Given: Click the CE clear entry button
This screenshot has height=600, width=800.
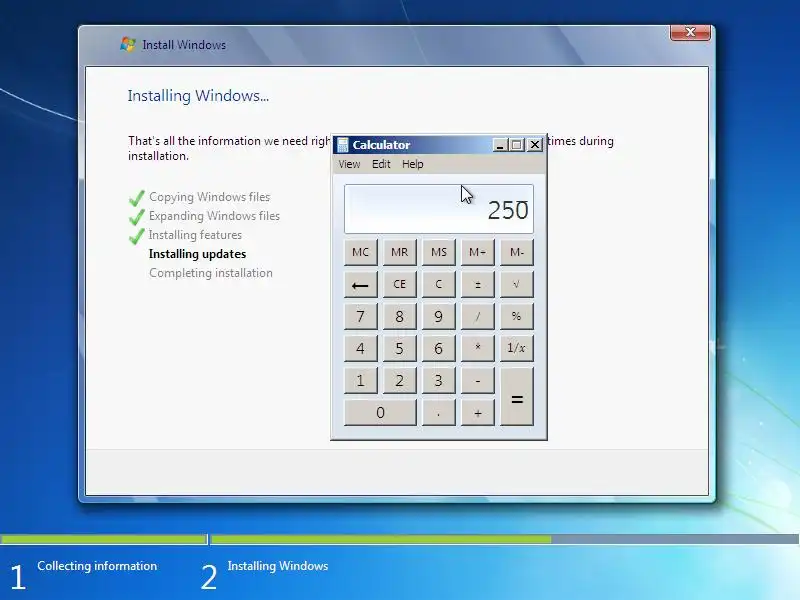Looking at the screenshot, I should coord(399,285).
